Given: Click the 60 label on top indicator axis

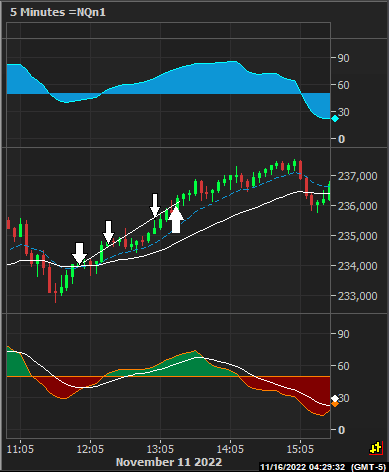Looking at the screenshot, I should tap(343, 85).
